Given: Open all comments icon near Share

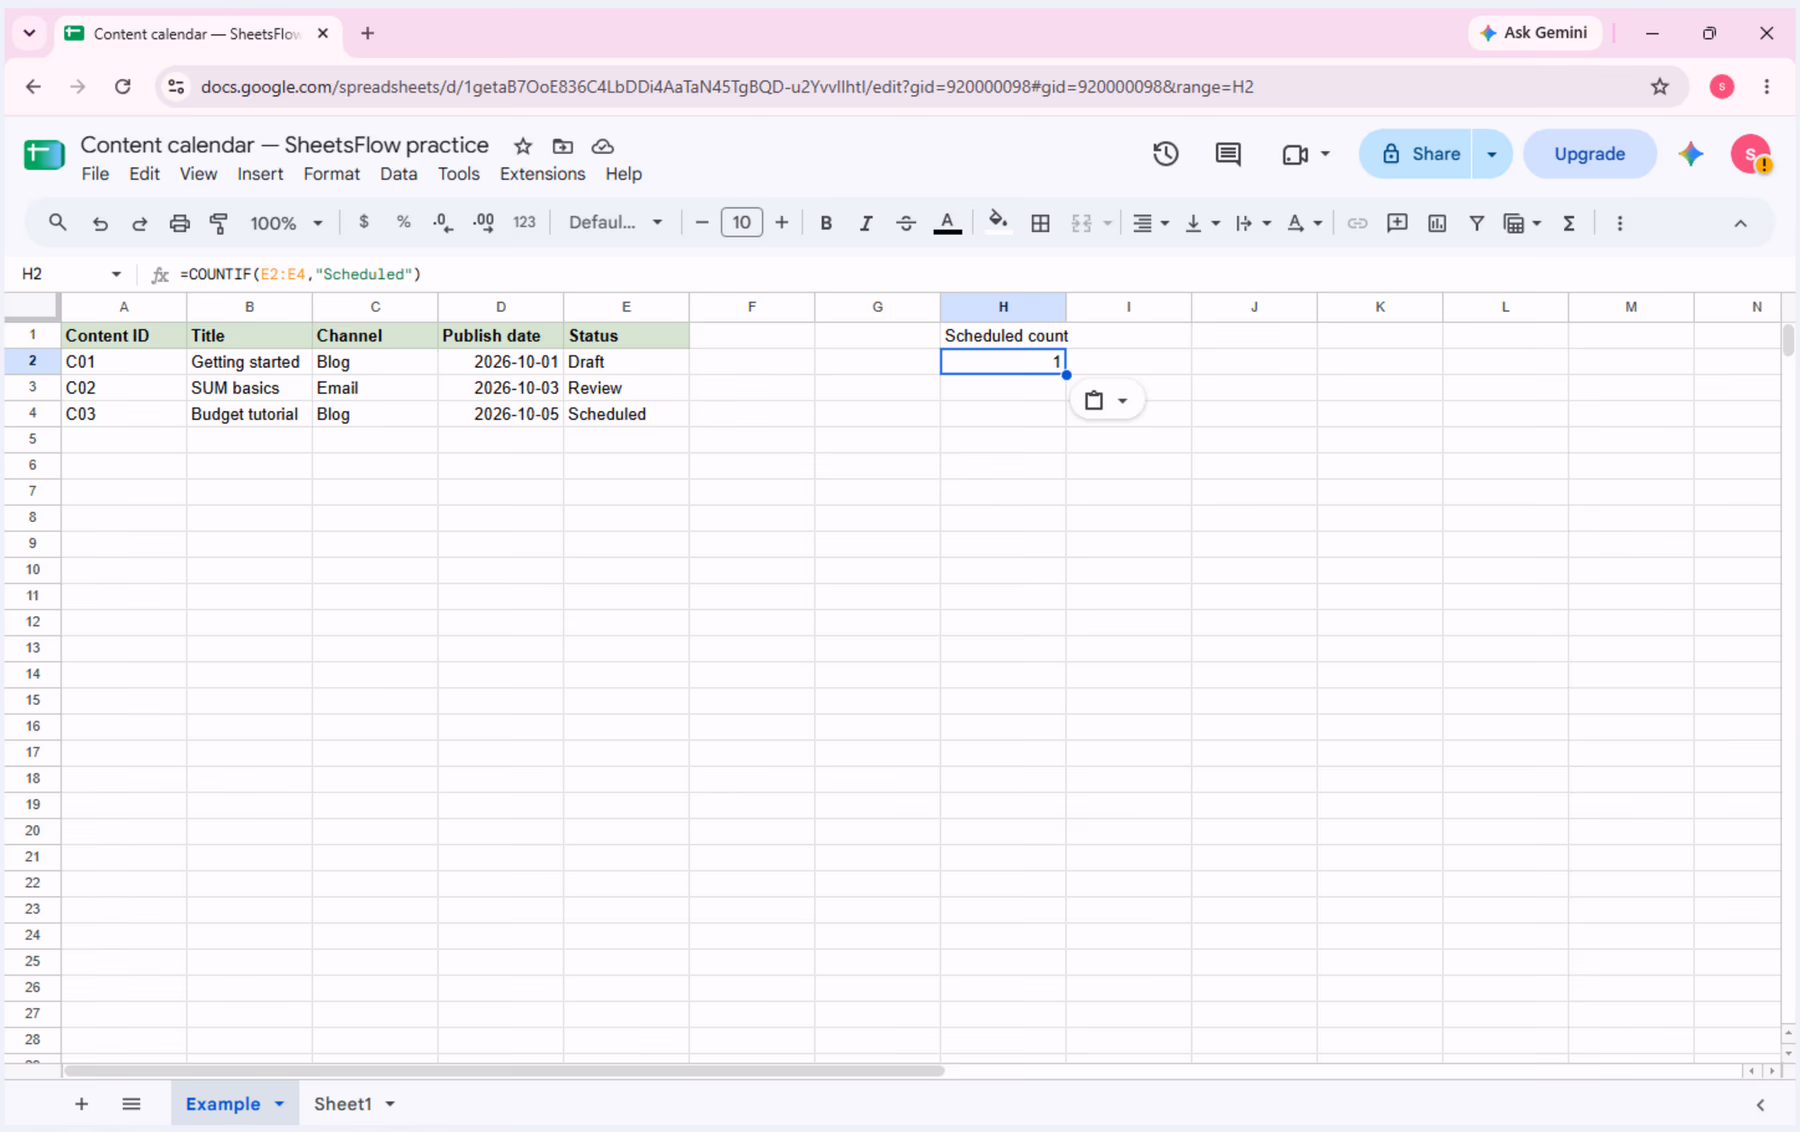Looking at the screenshot, I should (1228, 154).
